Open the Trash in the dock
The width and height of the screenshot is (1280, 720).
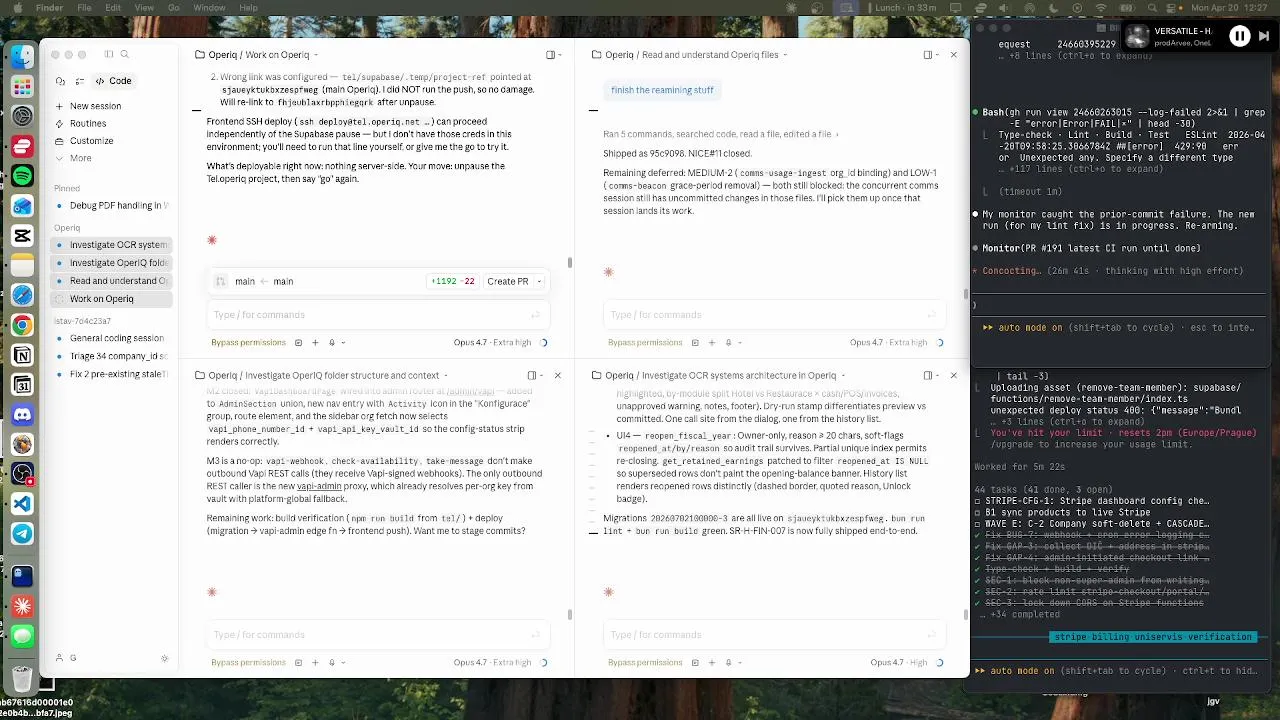[x=22, y=677]
